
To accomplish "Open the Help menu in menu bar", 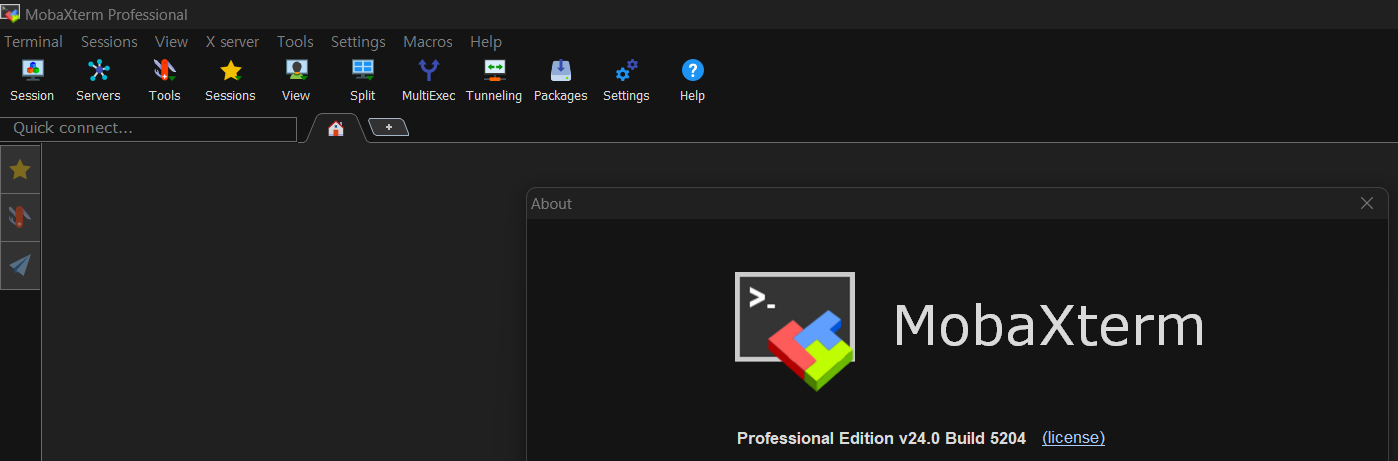I will 486,42.
